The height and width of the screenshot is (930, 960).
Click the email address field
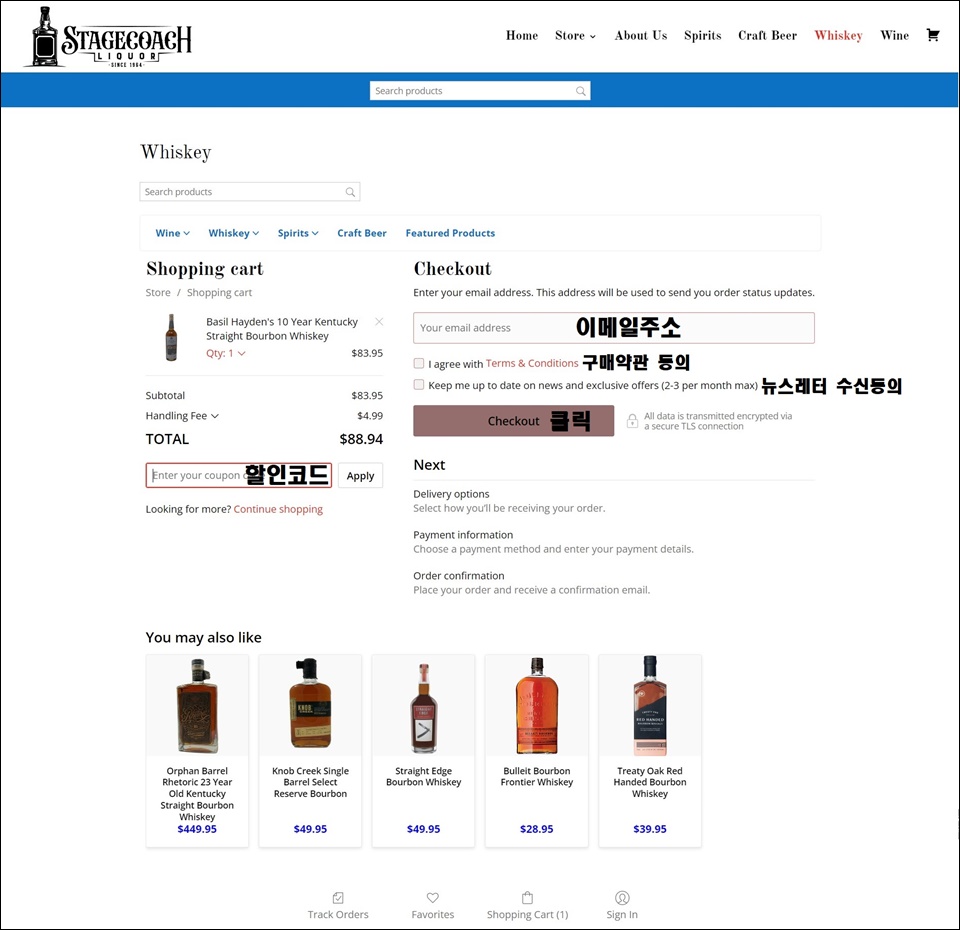tap(613, 328)
